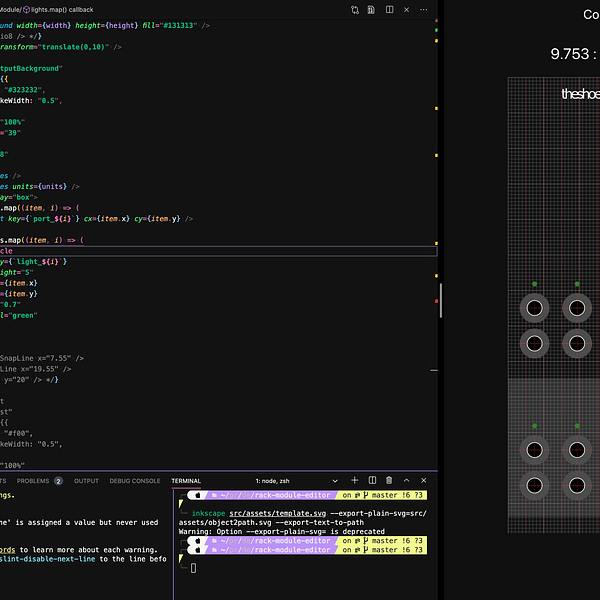Click the terminal cursor input prompt

193,568
